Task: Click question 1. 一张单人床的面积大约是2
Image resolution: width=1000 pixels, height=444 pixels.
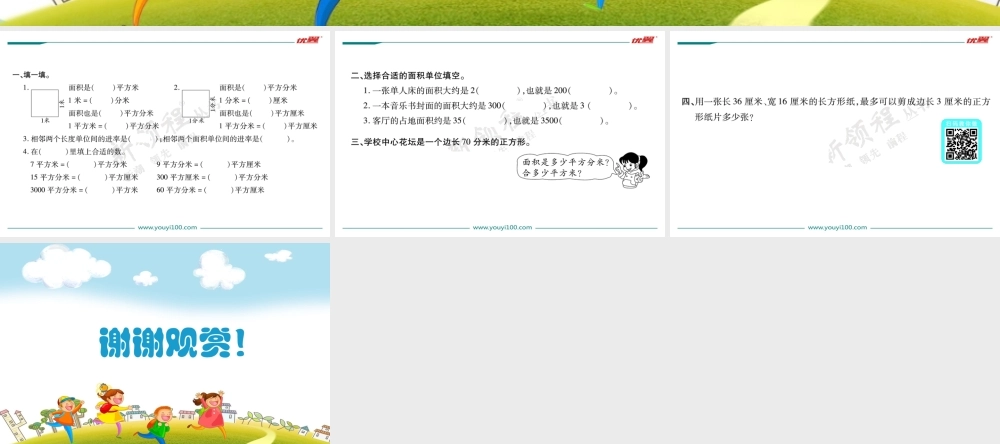Action: coord(491,91)
